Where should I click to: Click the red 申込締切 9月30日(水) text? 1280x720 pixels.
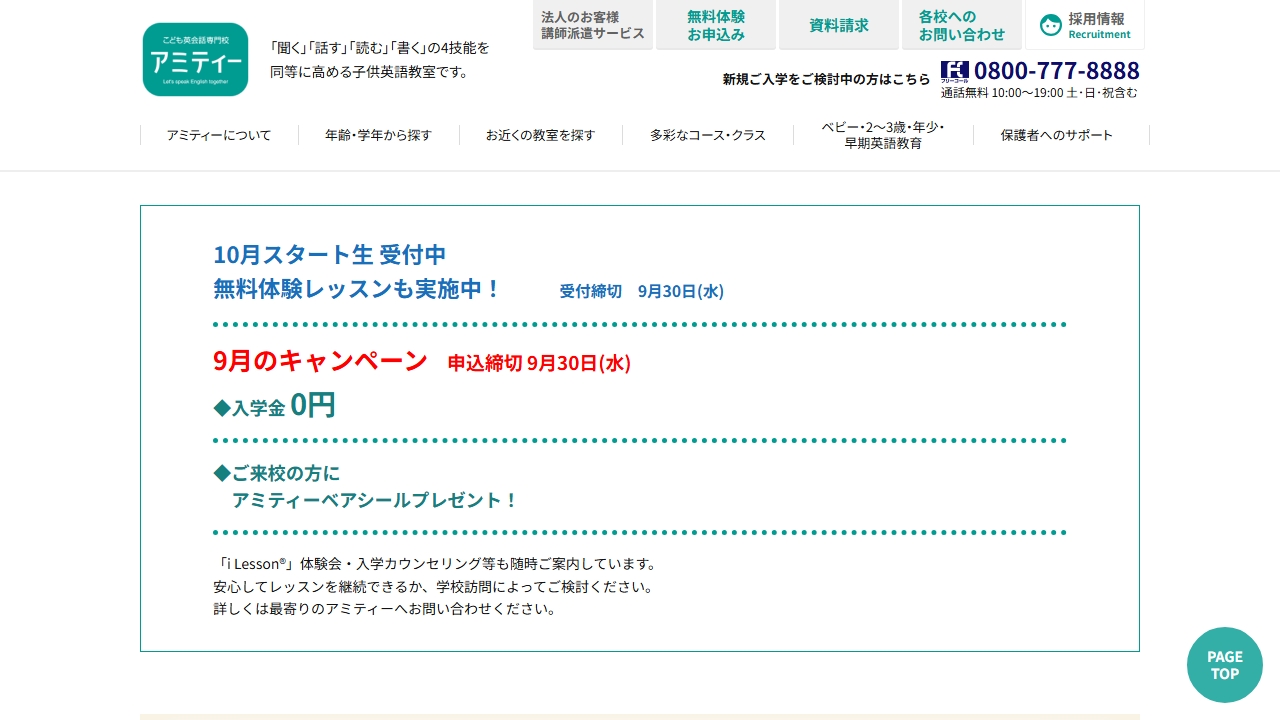click(x=539, y=363)
